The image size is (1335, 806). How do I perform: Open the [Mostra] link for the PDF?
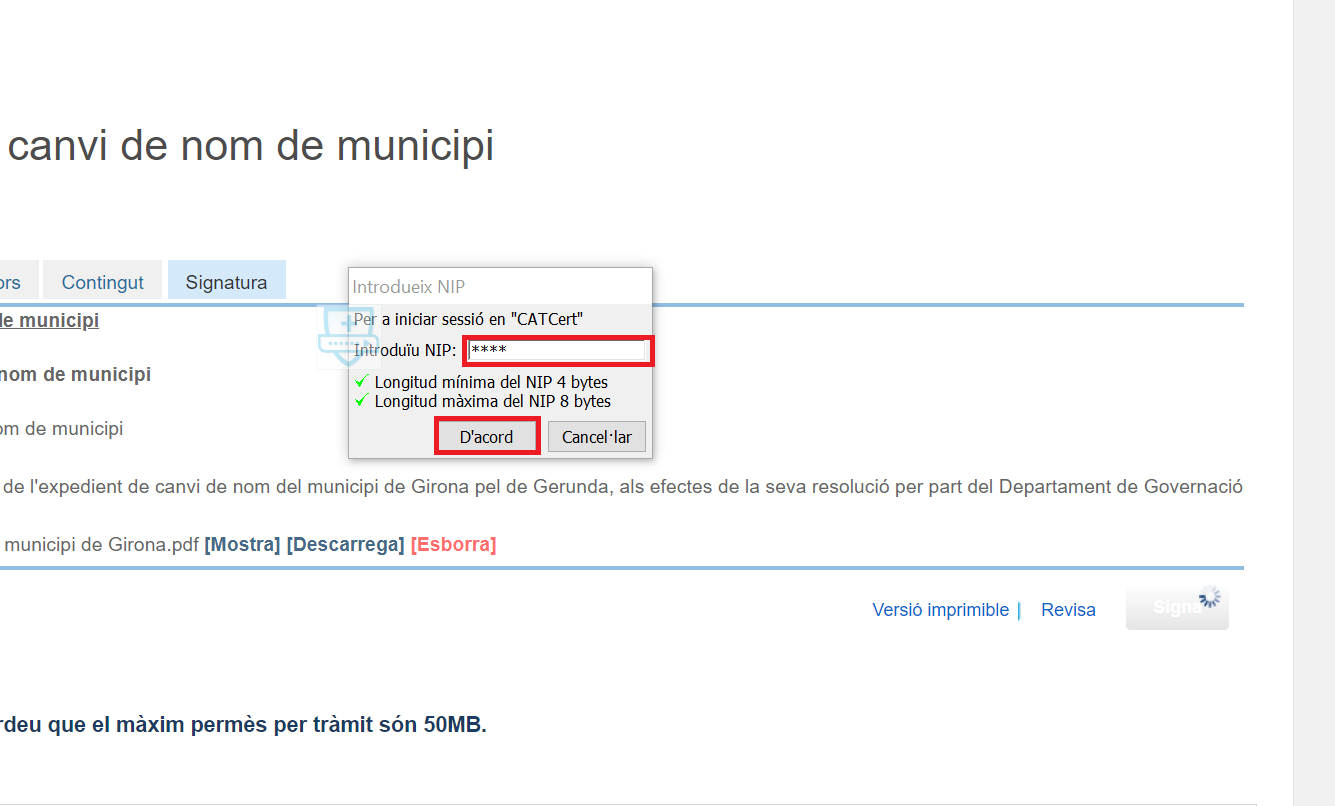pos(242,545)
